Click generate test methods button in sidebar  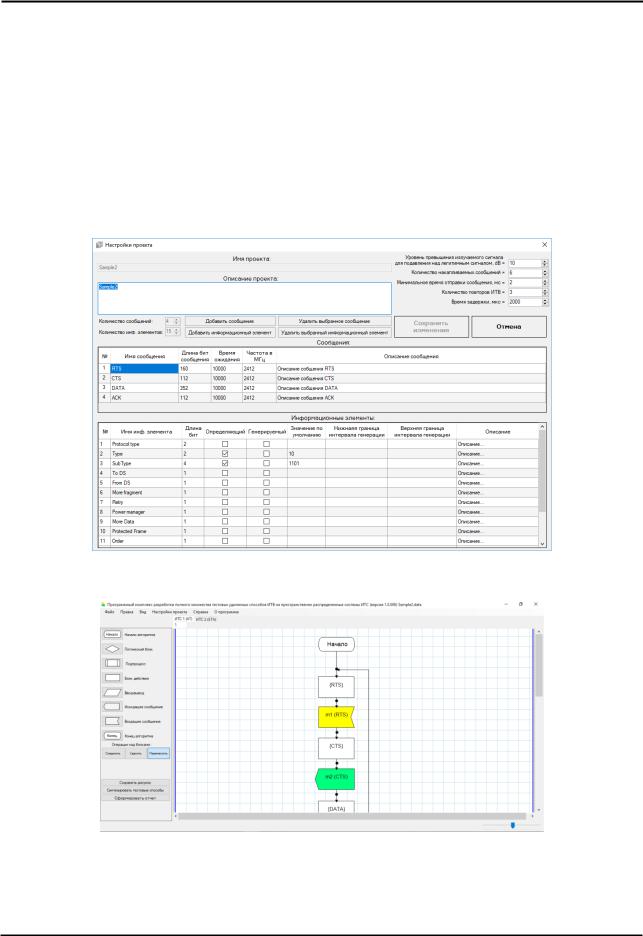tap(136, 790)
